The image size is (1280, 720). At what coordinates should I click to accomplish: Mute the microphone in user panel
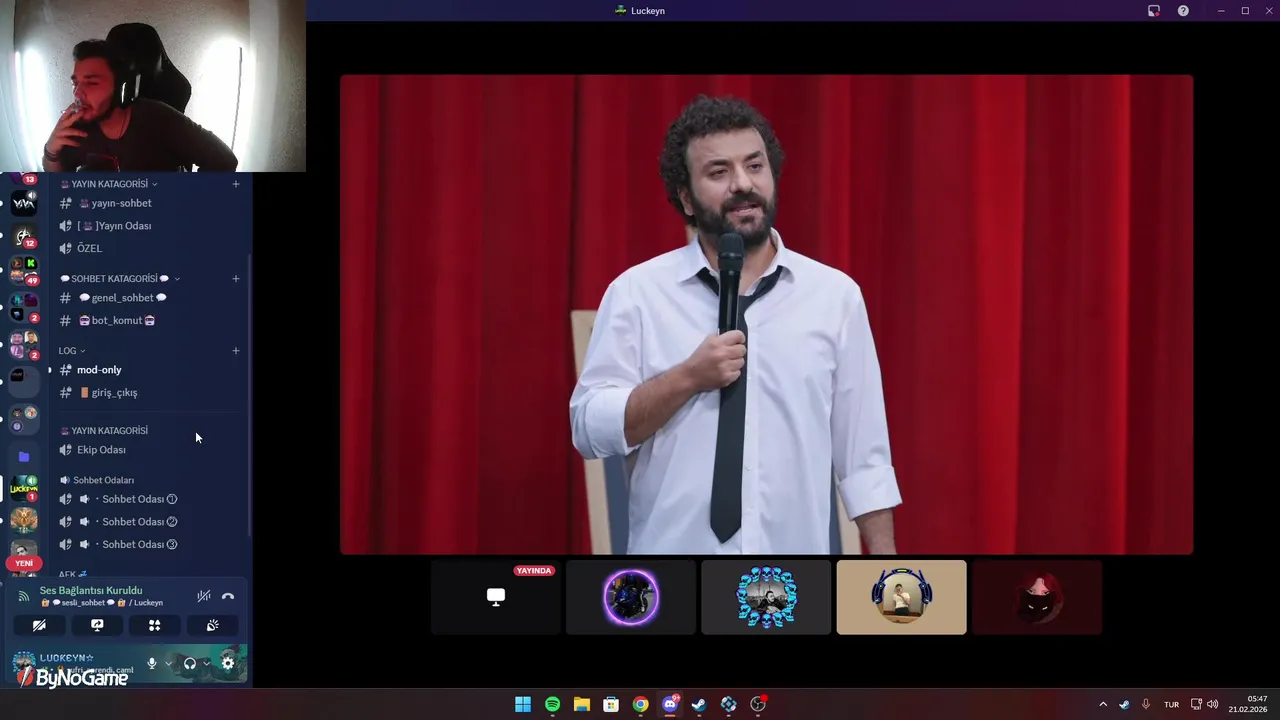point(152,663)
